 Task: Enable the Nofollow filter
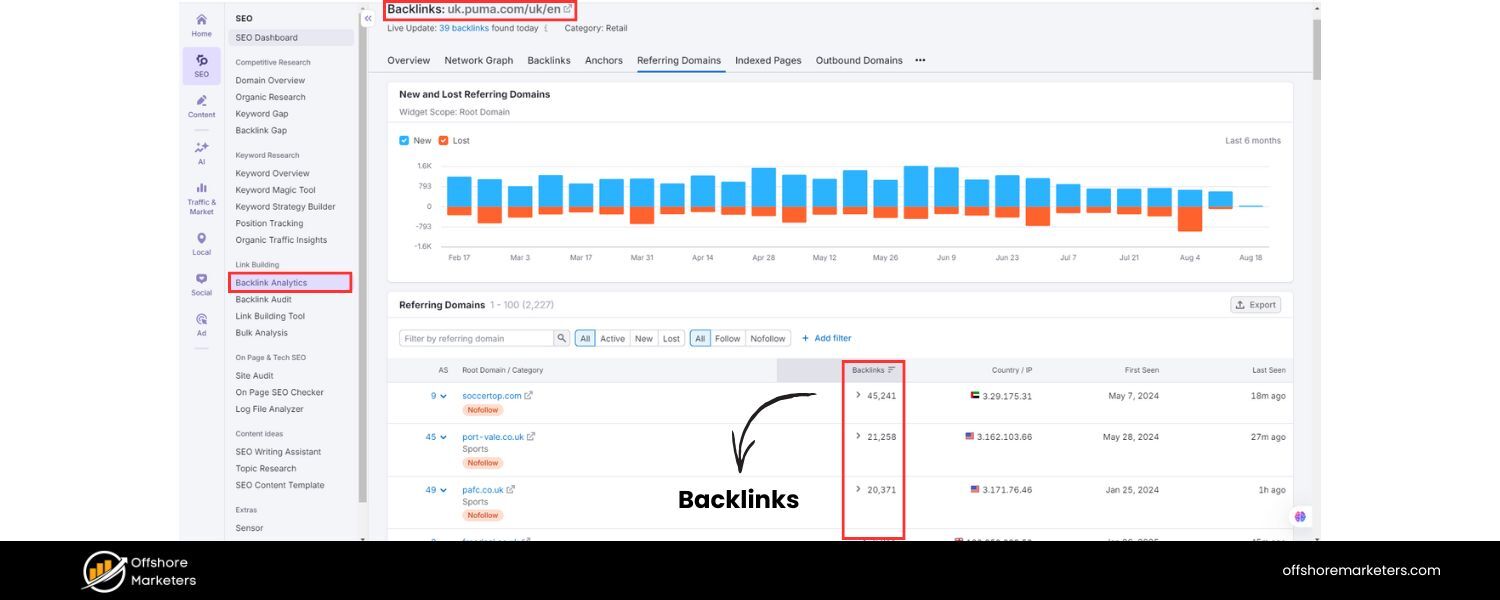(767, 338)
